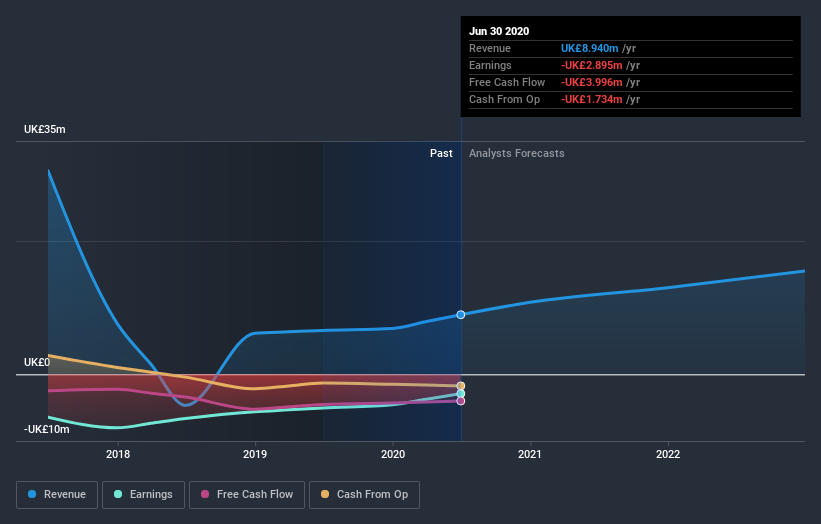Click the pink Free Cash Flow data point
The width and height of the screenshot is (821, 524).
point(461,401)
